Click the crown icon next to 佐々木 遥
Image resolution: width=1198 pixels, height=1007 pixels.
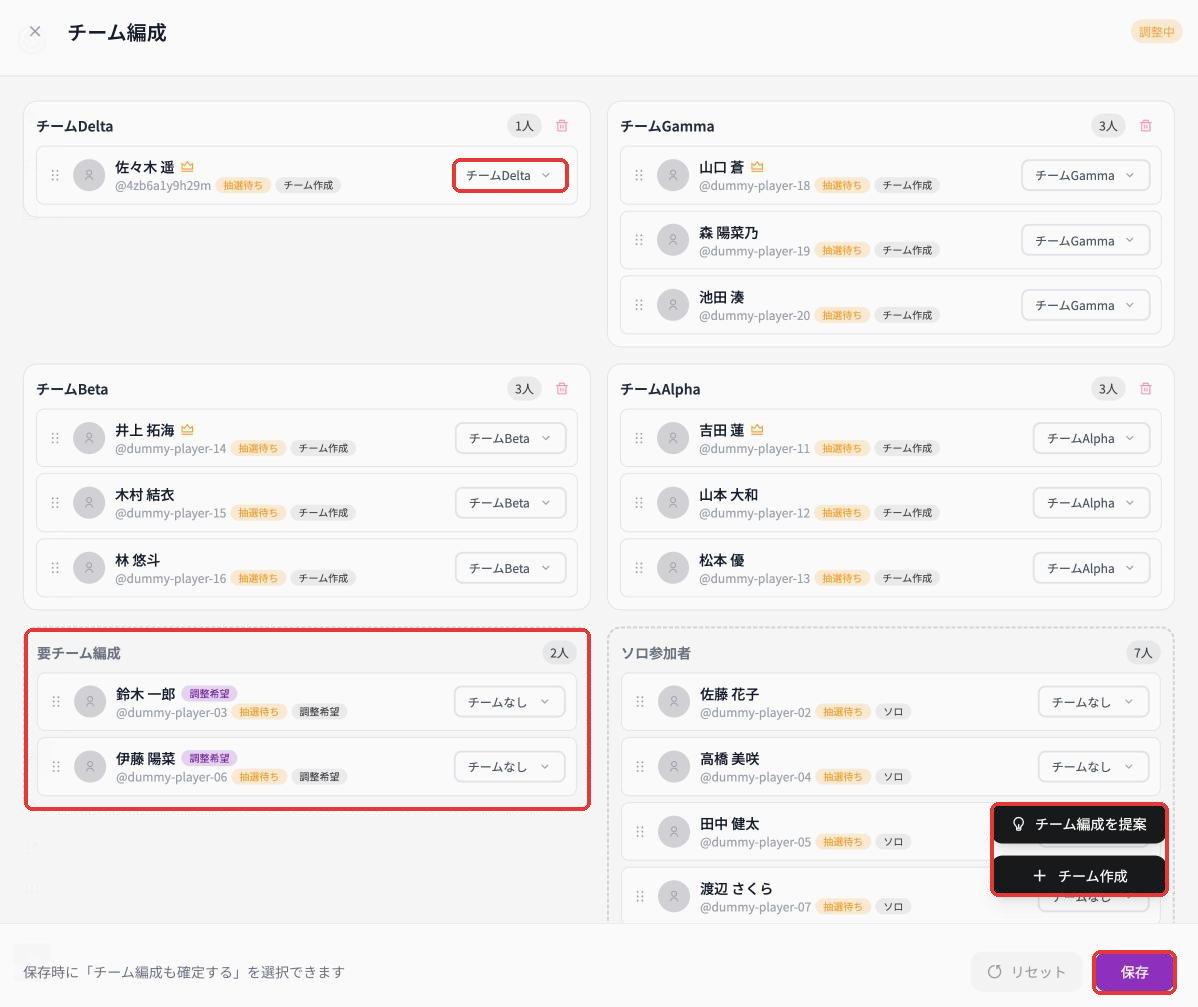(x=187, y=167)
